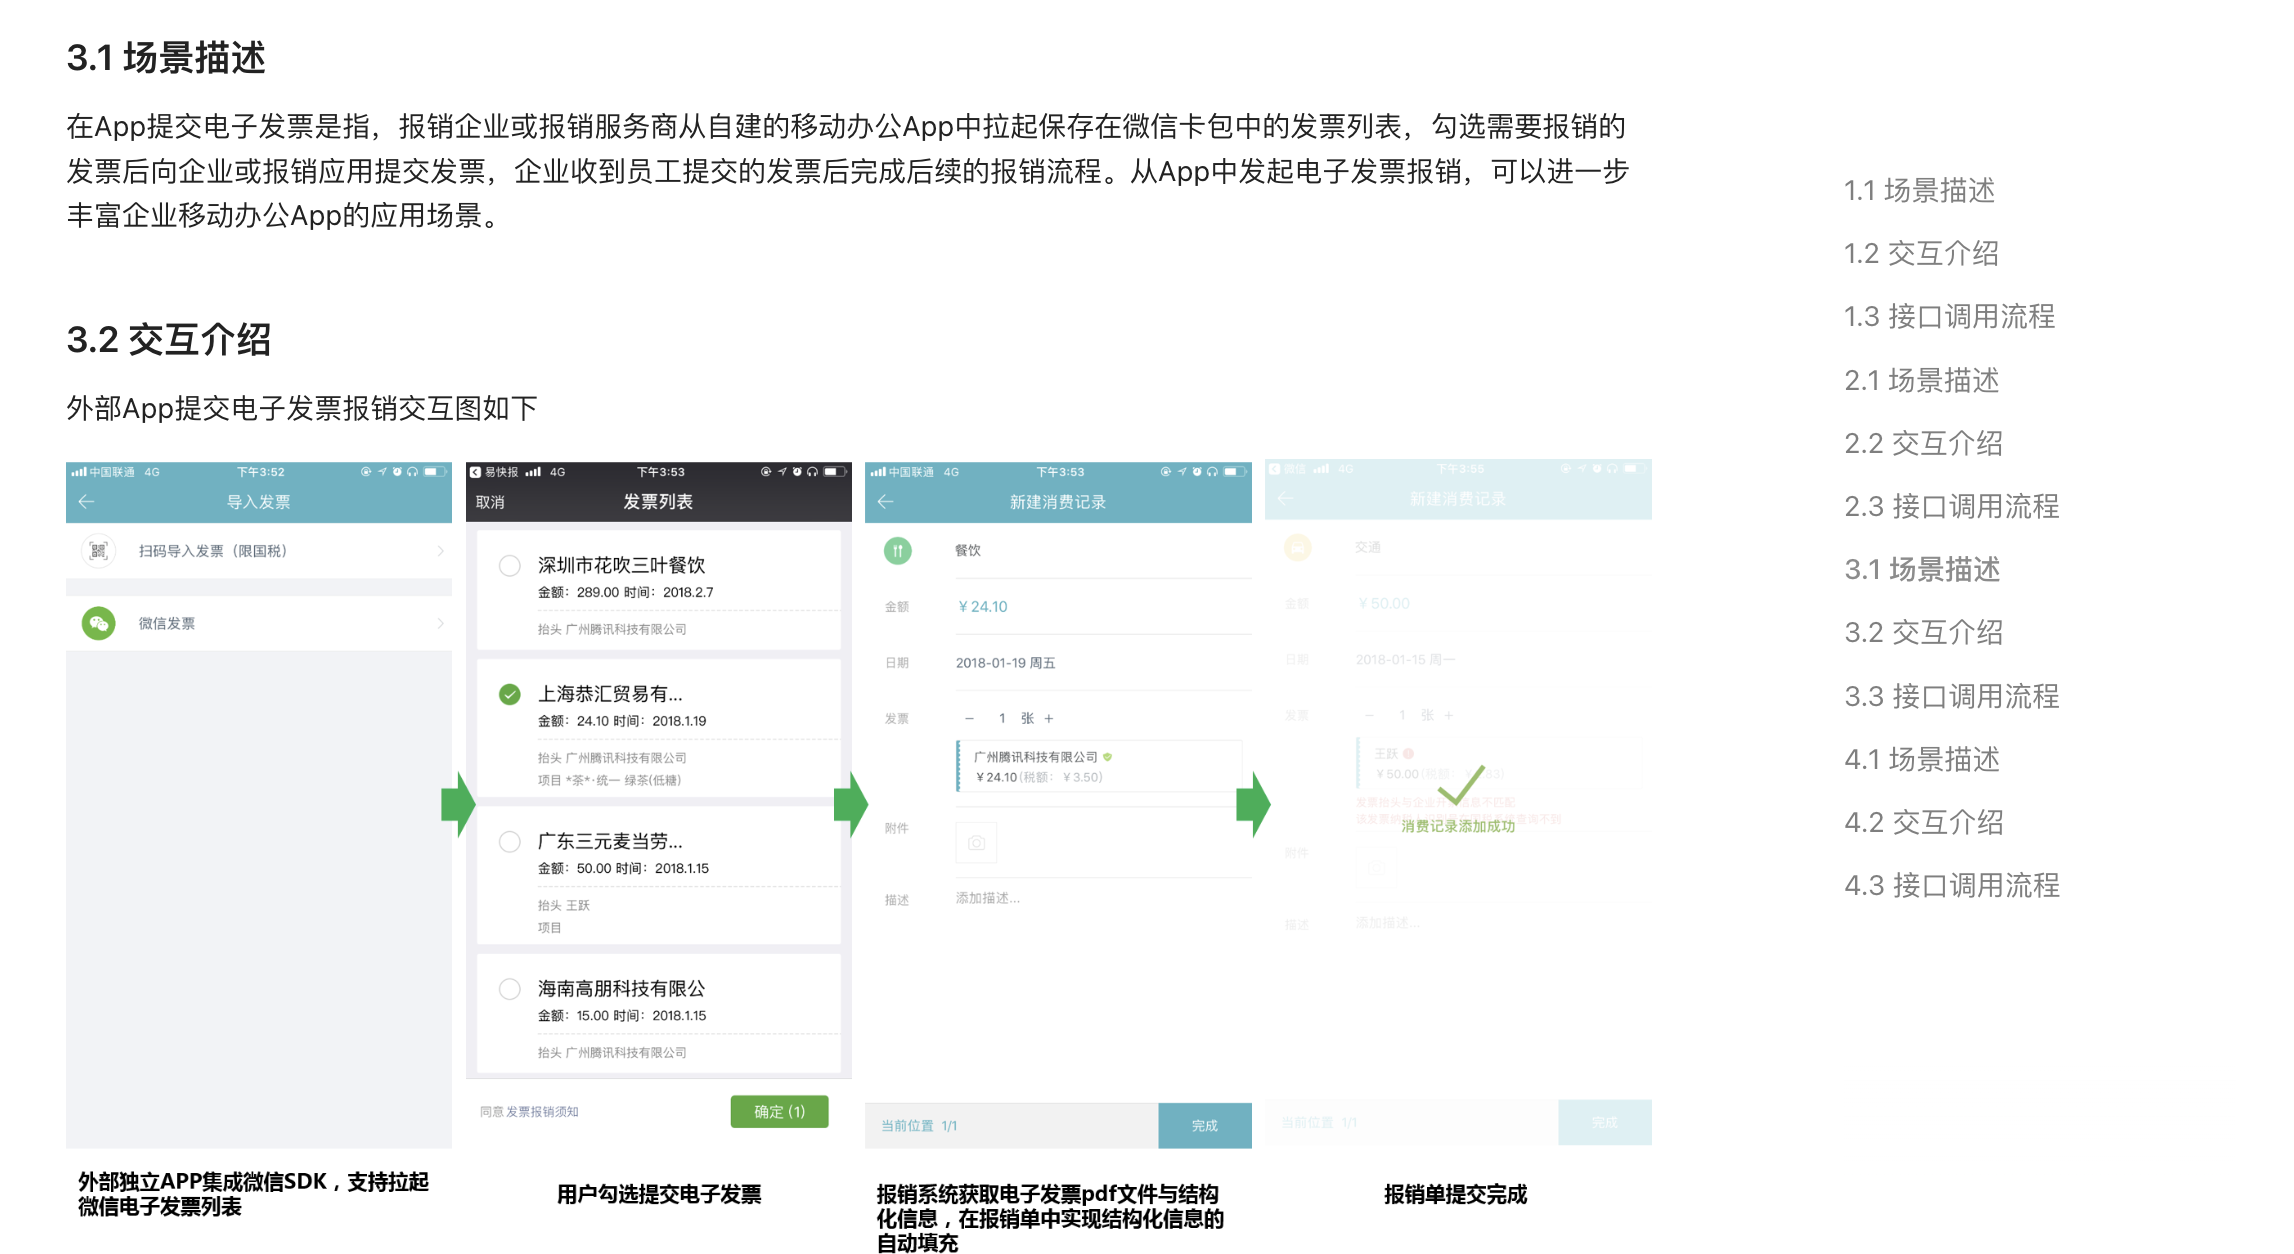2294x1254 pixels.
Task: Open 2.3 接口调用流程 outline entry
Action: pyautogui.click(x=1951, y=506)
